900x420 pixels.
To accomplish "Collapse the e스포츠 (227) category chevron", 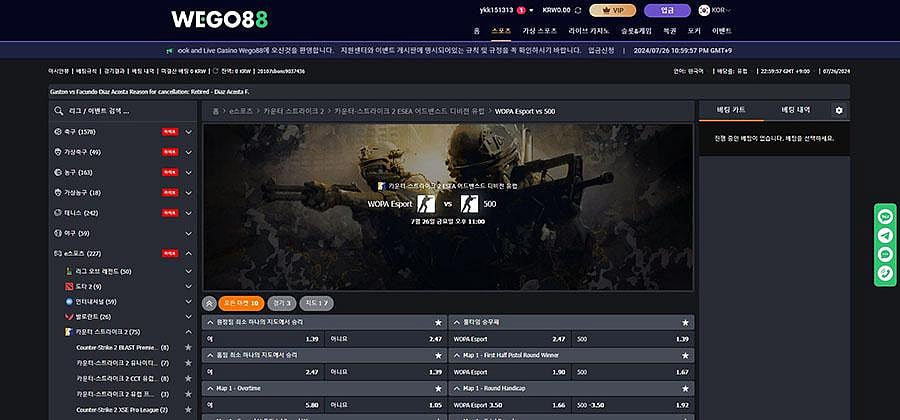I will (x=188, y=254).
